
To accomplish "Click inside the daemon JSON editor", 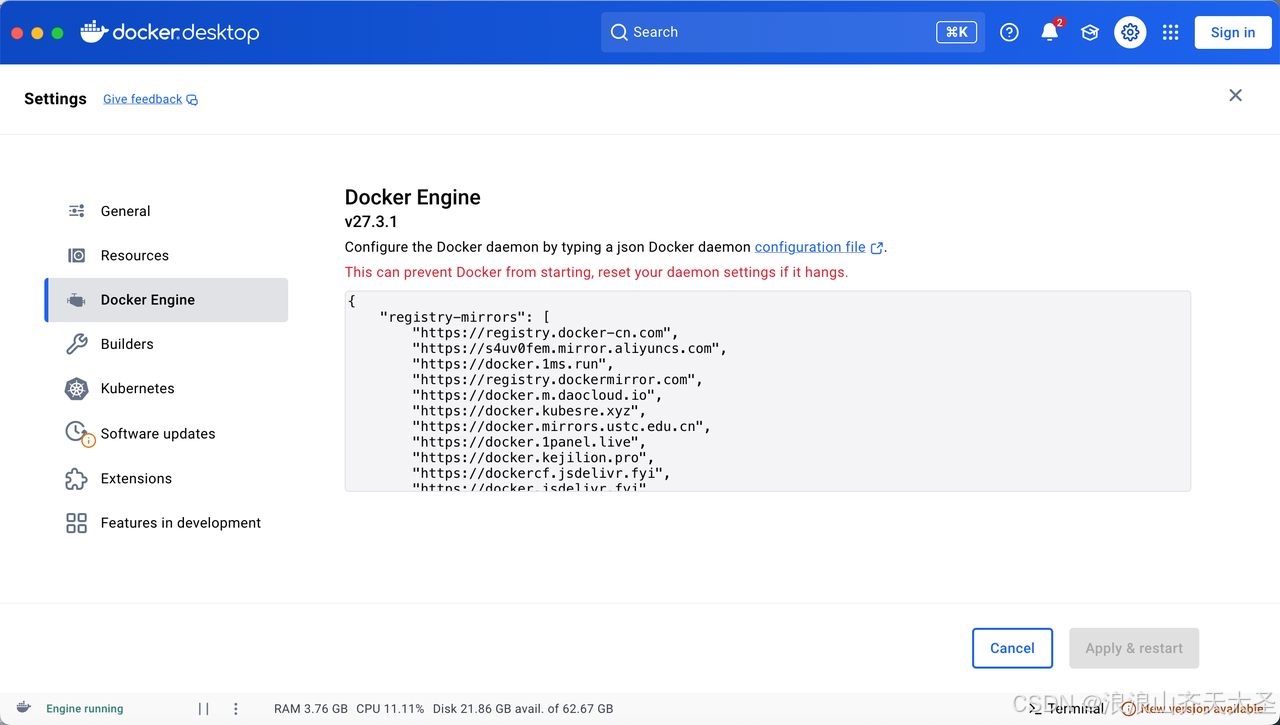I will pos(767,391).
